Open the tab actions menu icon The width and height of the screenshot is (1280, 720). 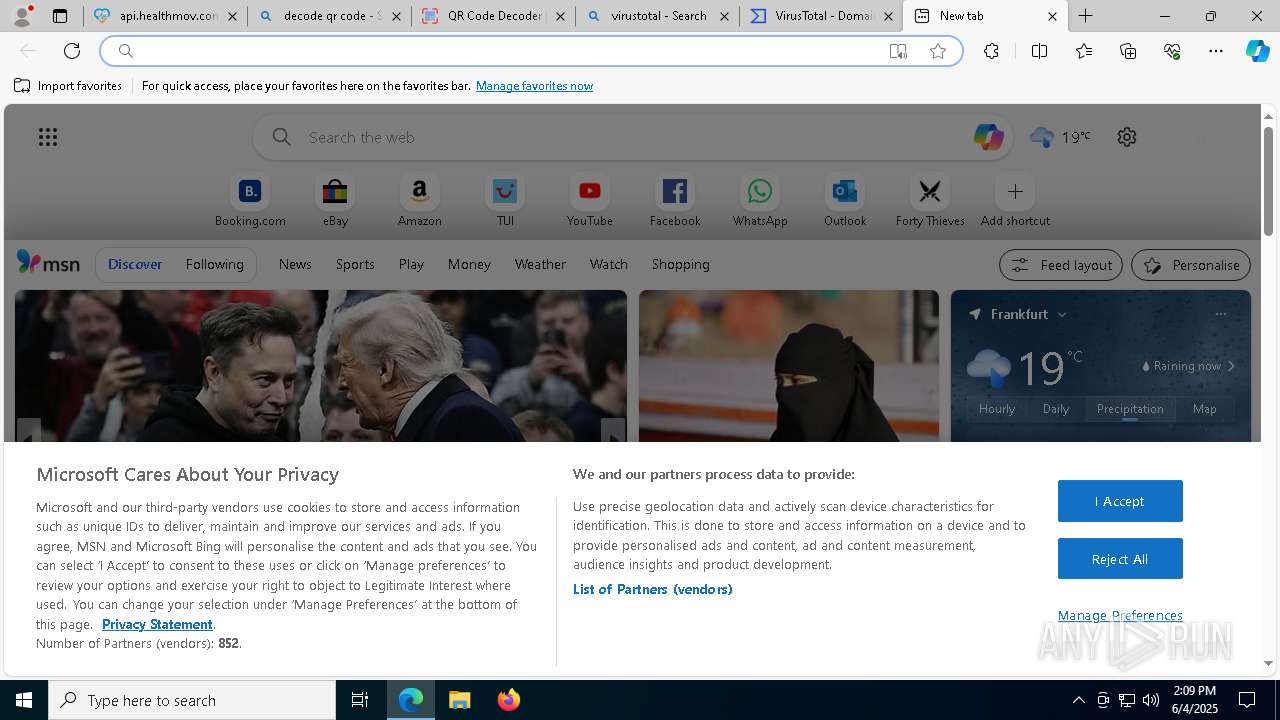60,16
